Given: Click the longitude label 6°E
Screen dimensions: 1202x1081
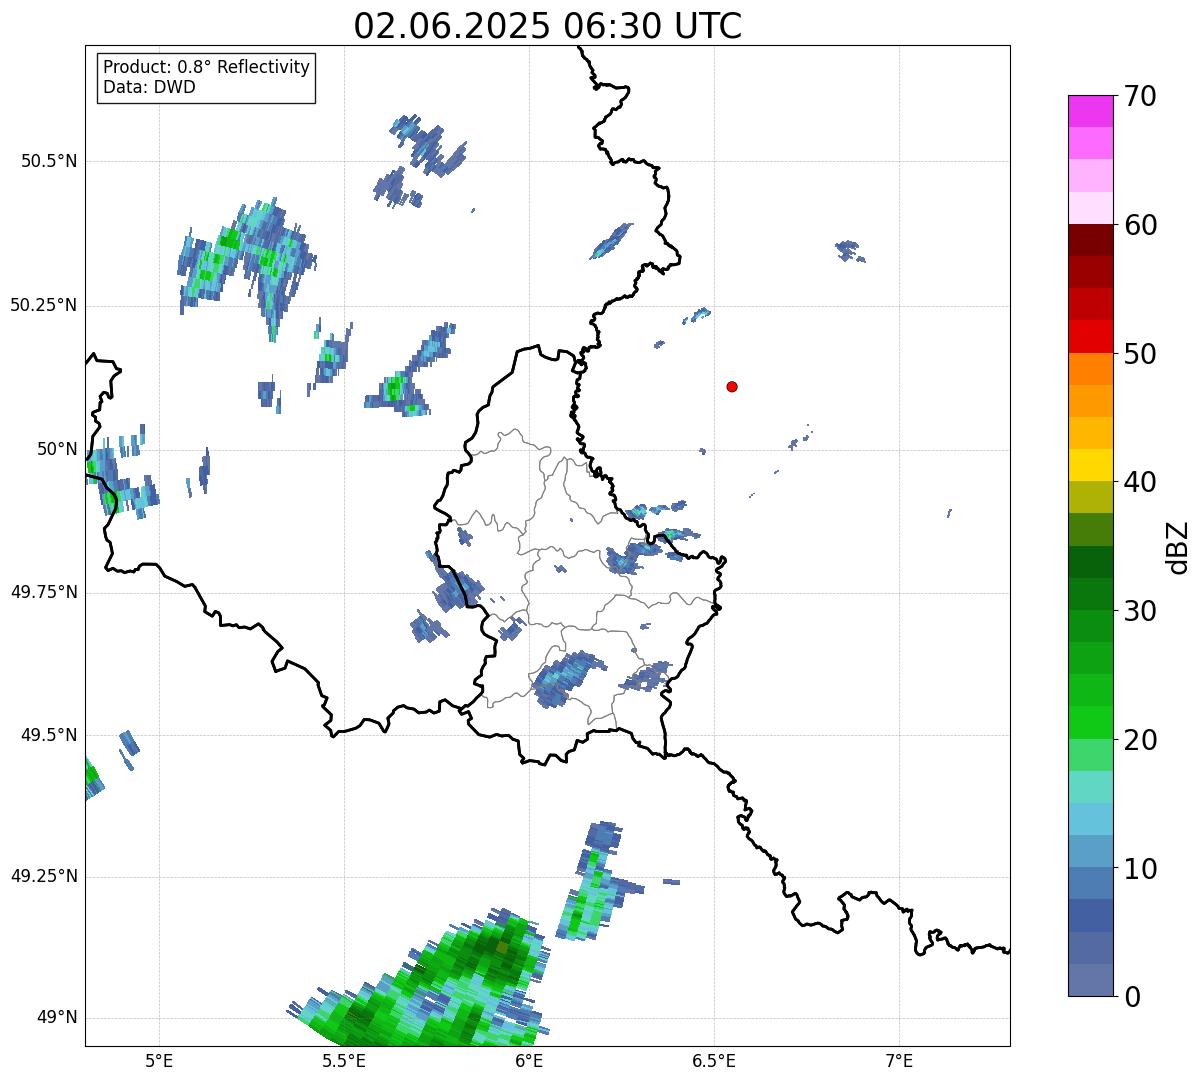Looking at the screenshot, I should 529,1061.
